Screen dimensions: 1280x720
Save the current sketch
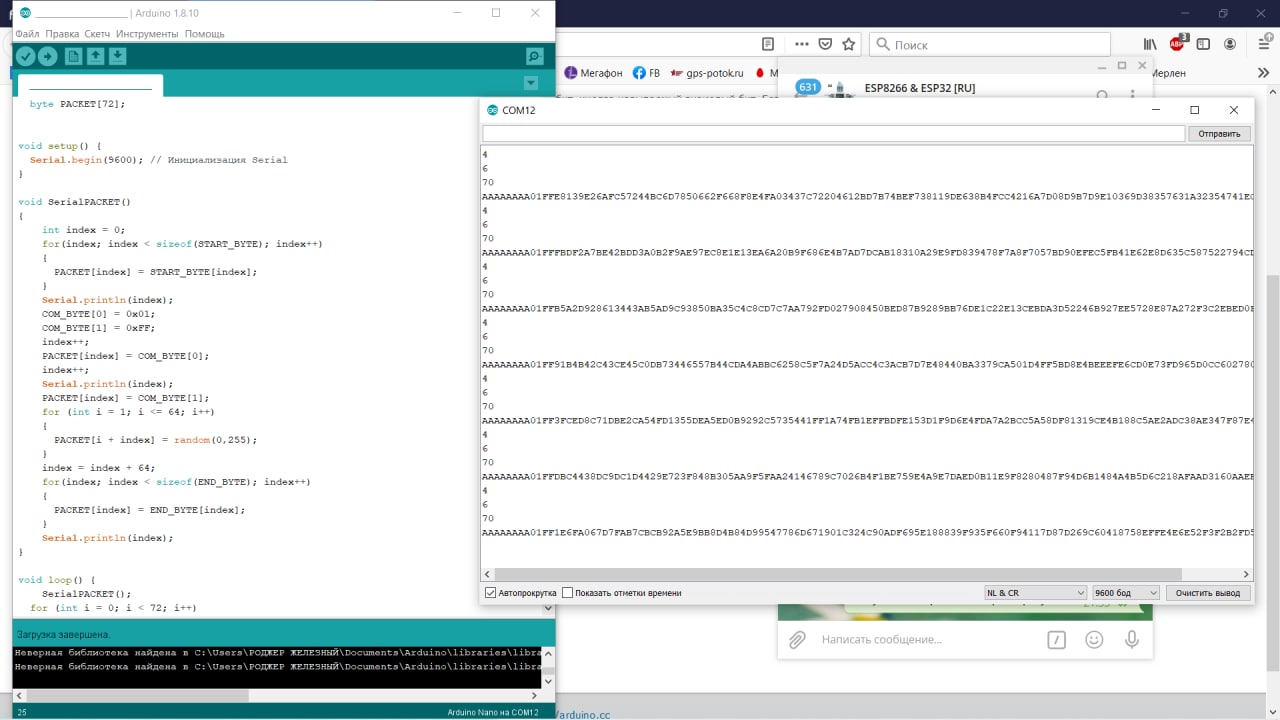(117, 57)
